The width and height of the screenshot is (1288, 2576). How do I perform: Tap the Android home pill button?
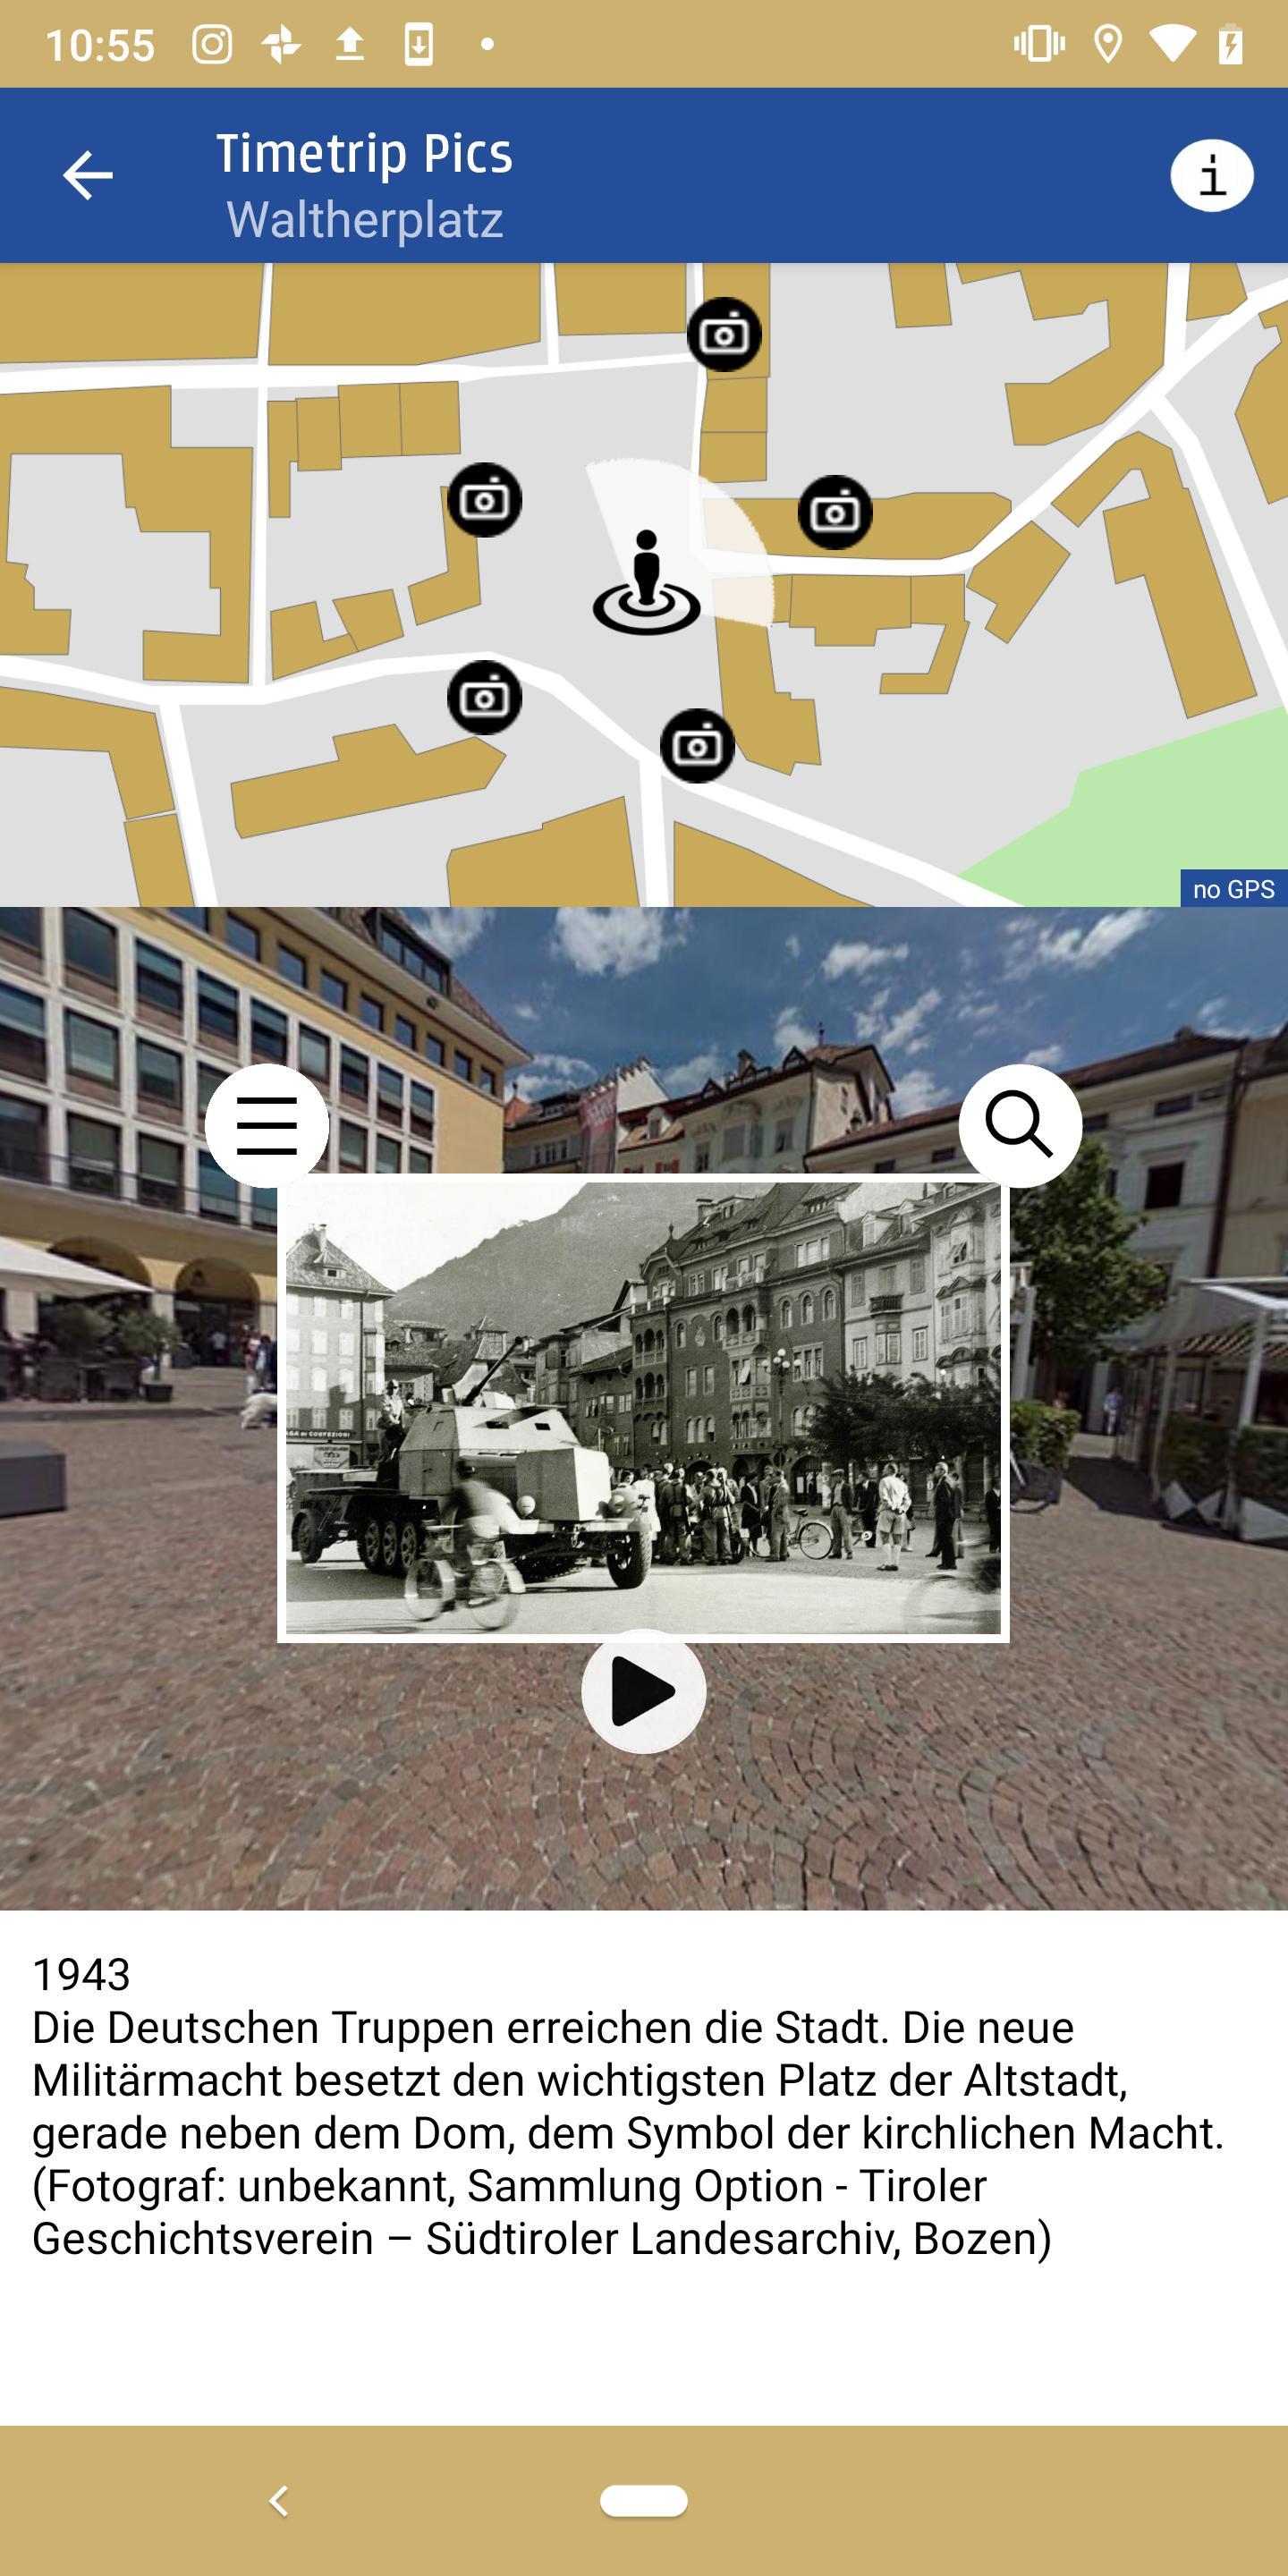643,2500
